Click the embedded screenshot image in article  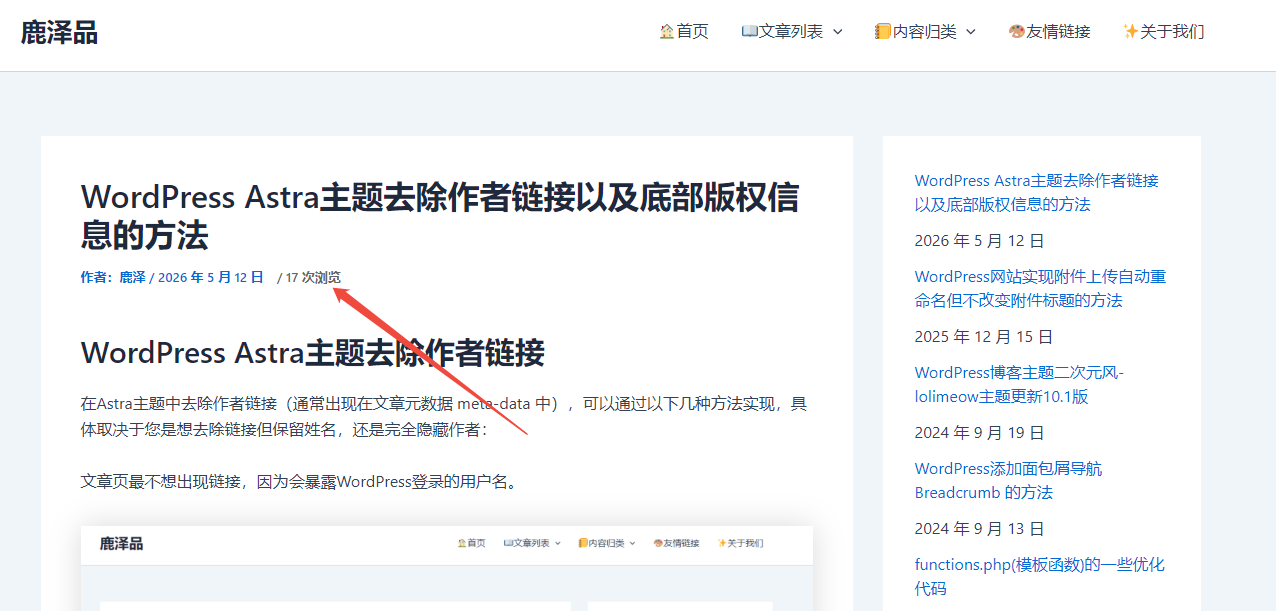point(447,568)
